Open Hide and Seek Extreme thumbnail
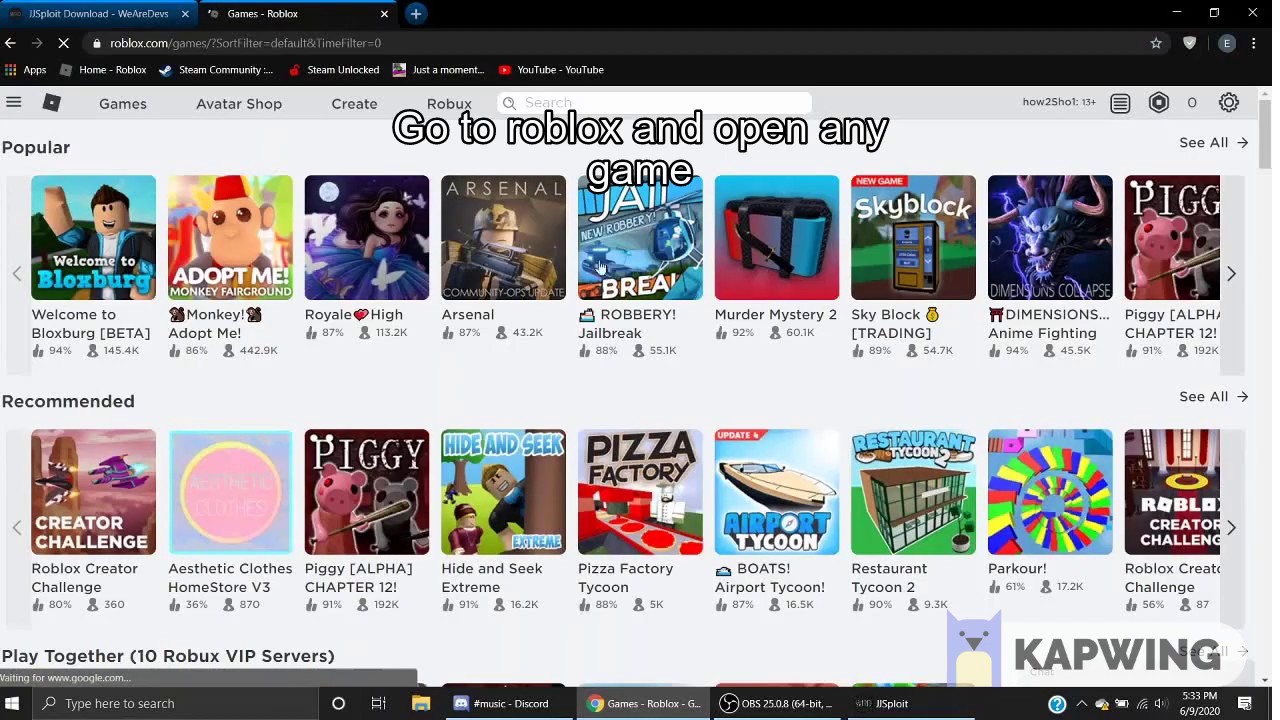Viewport: 1280px width, 720px height. 503,491
